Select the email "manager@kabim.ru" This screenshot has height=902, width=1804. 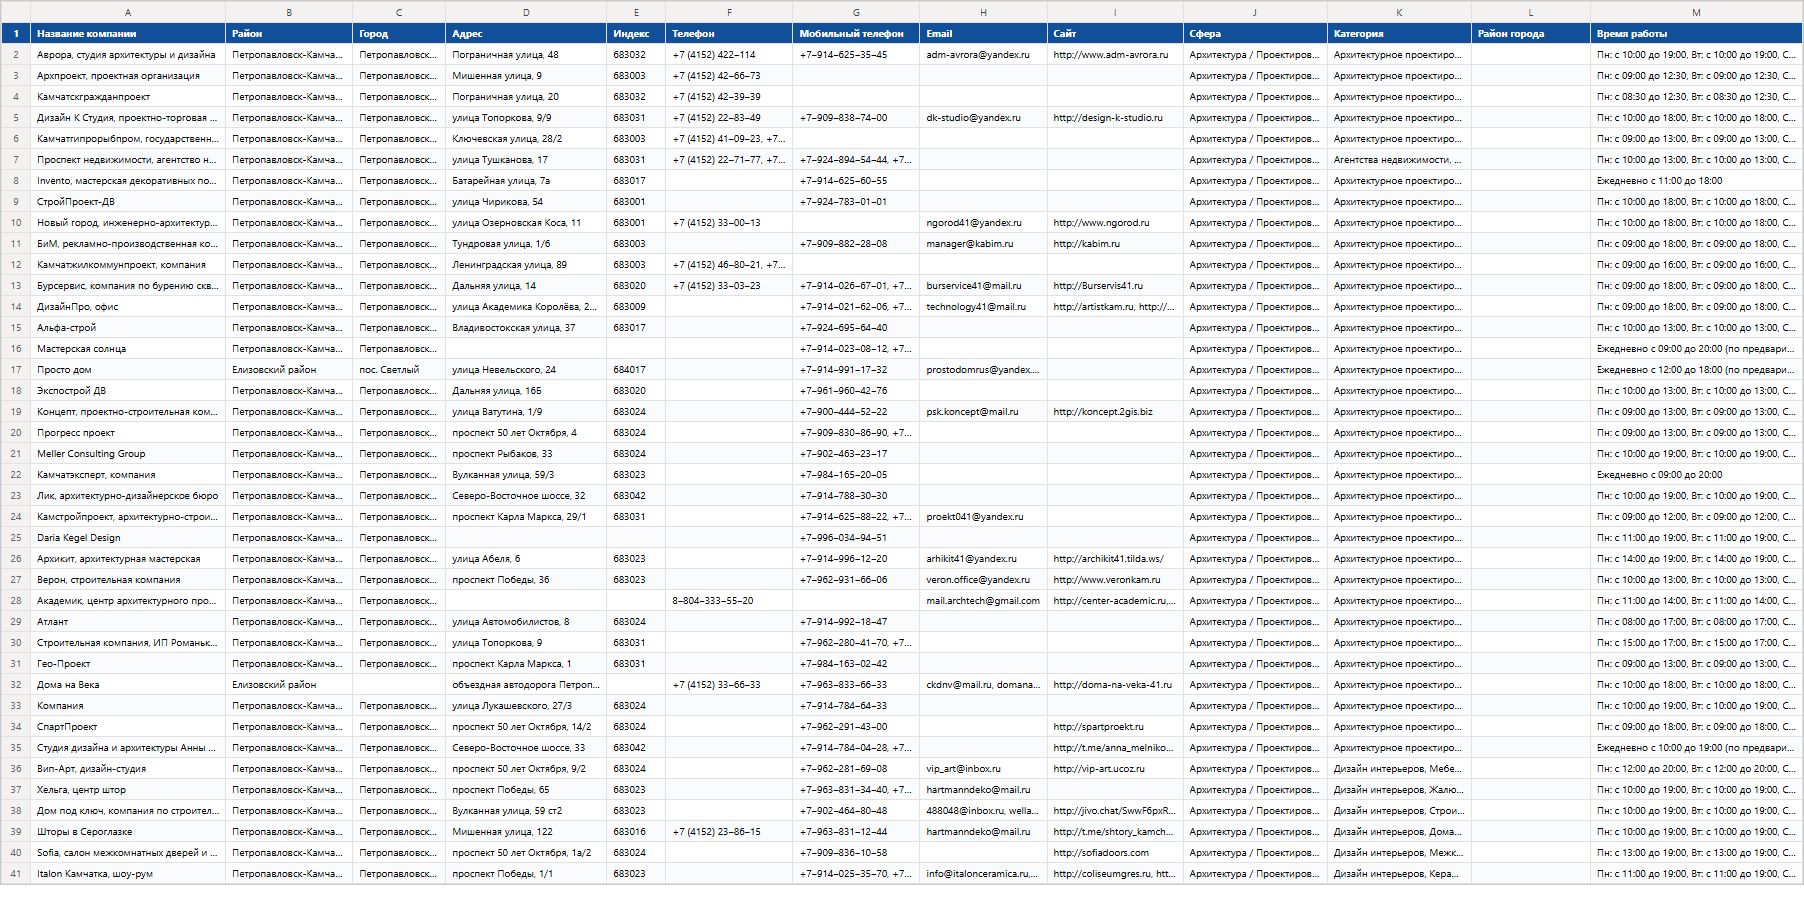tap(983, 243)
